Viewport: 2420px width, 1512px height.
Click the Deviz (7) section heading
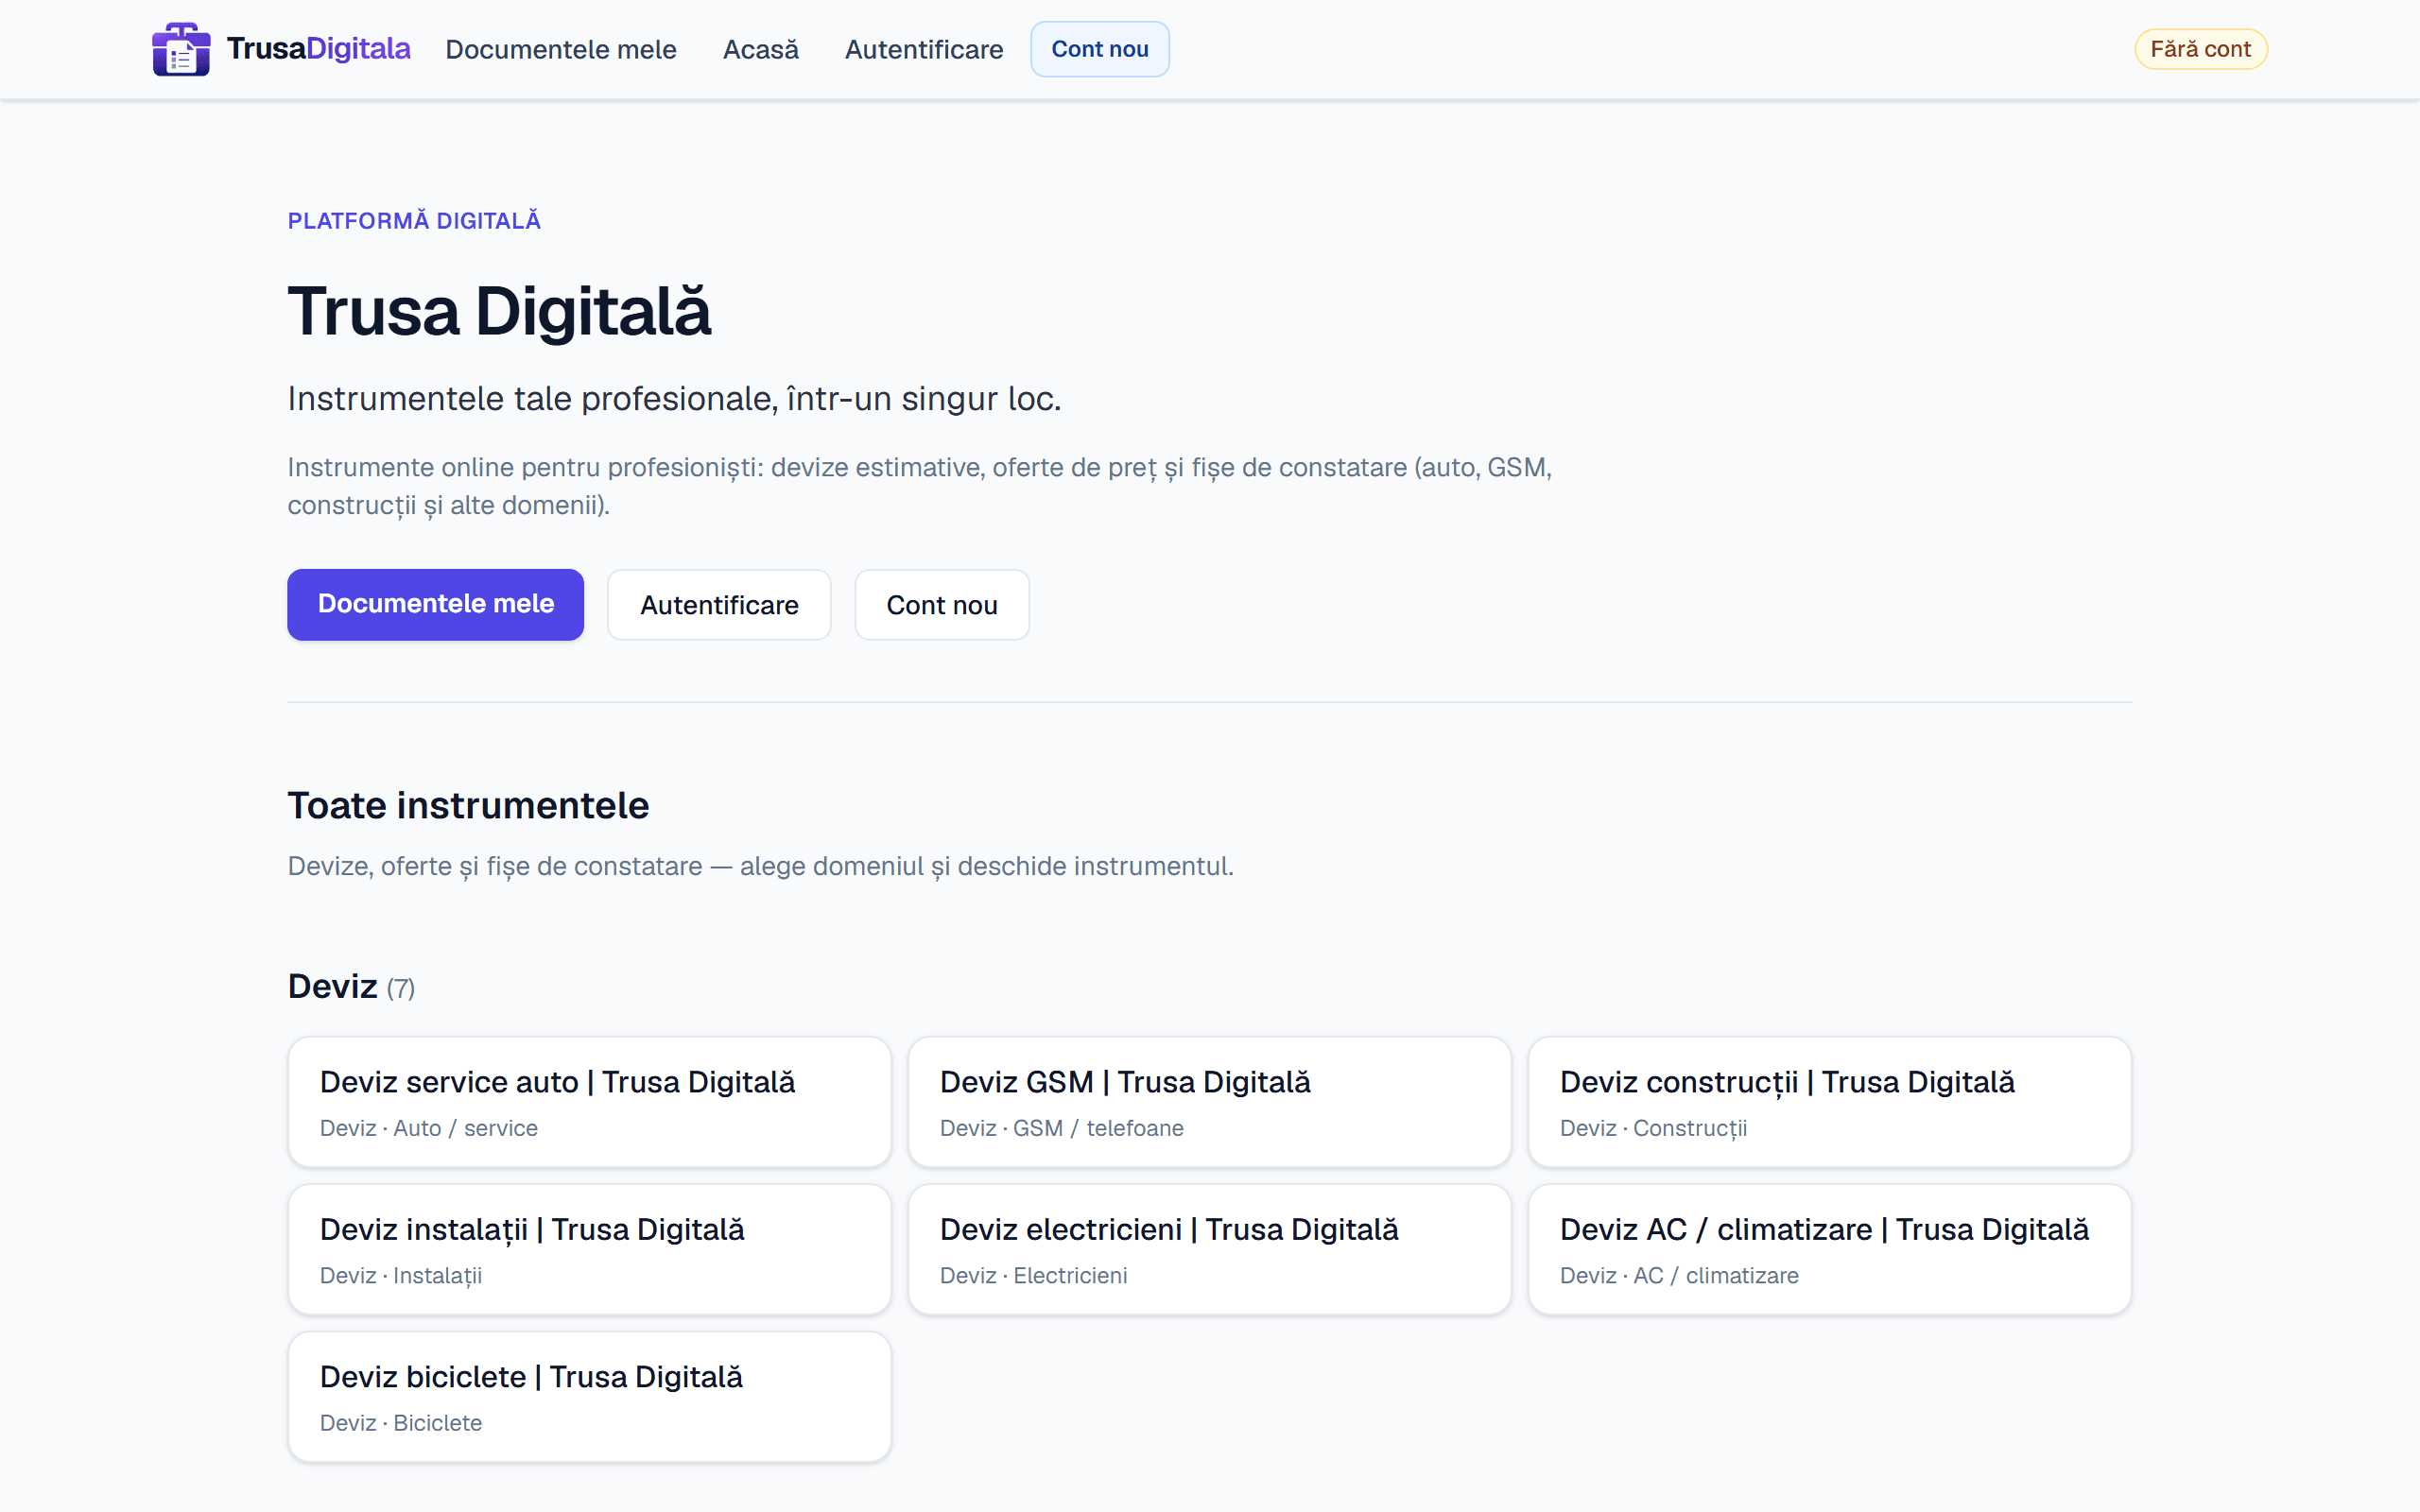click(x=351, y=987)
